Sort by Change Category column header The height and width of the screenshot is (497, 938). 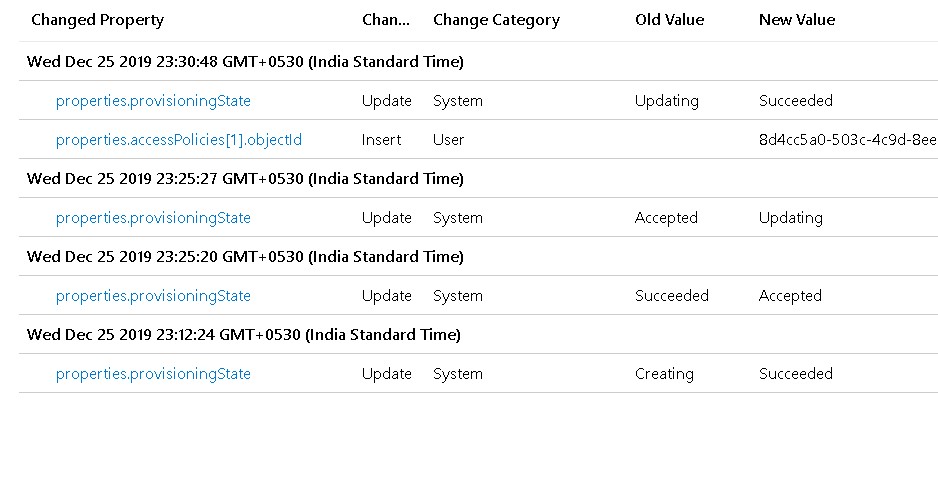coord(497,20)
